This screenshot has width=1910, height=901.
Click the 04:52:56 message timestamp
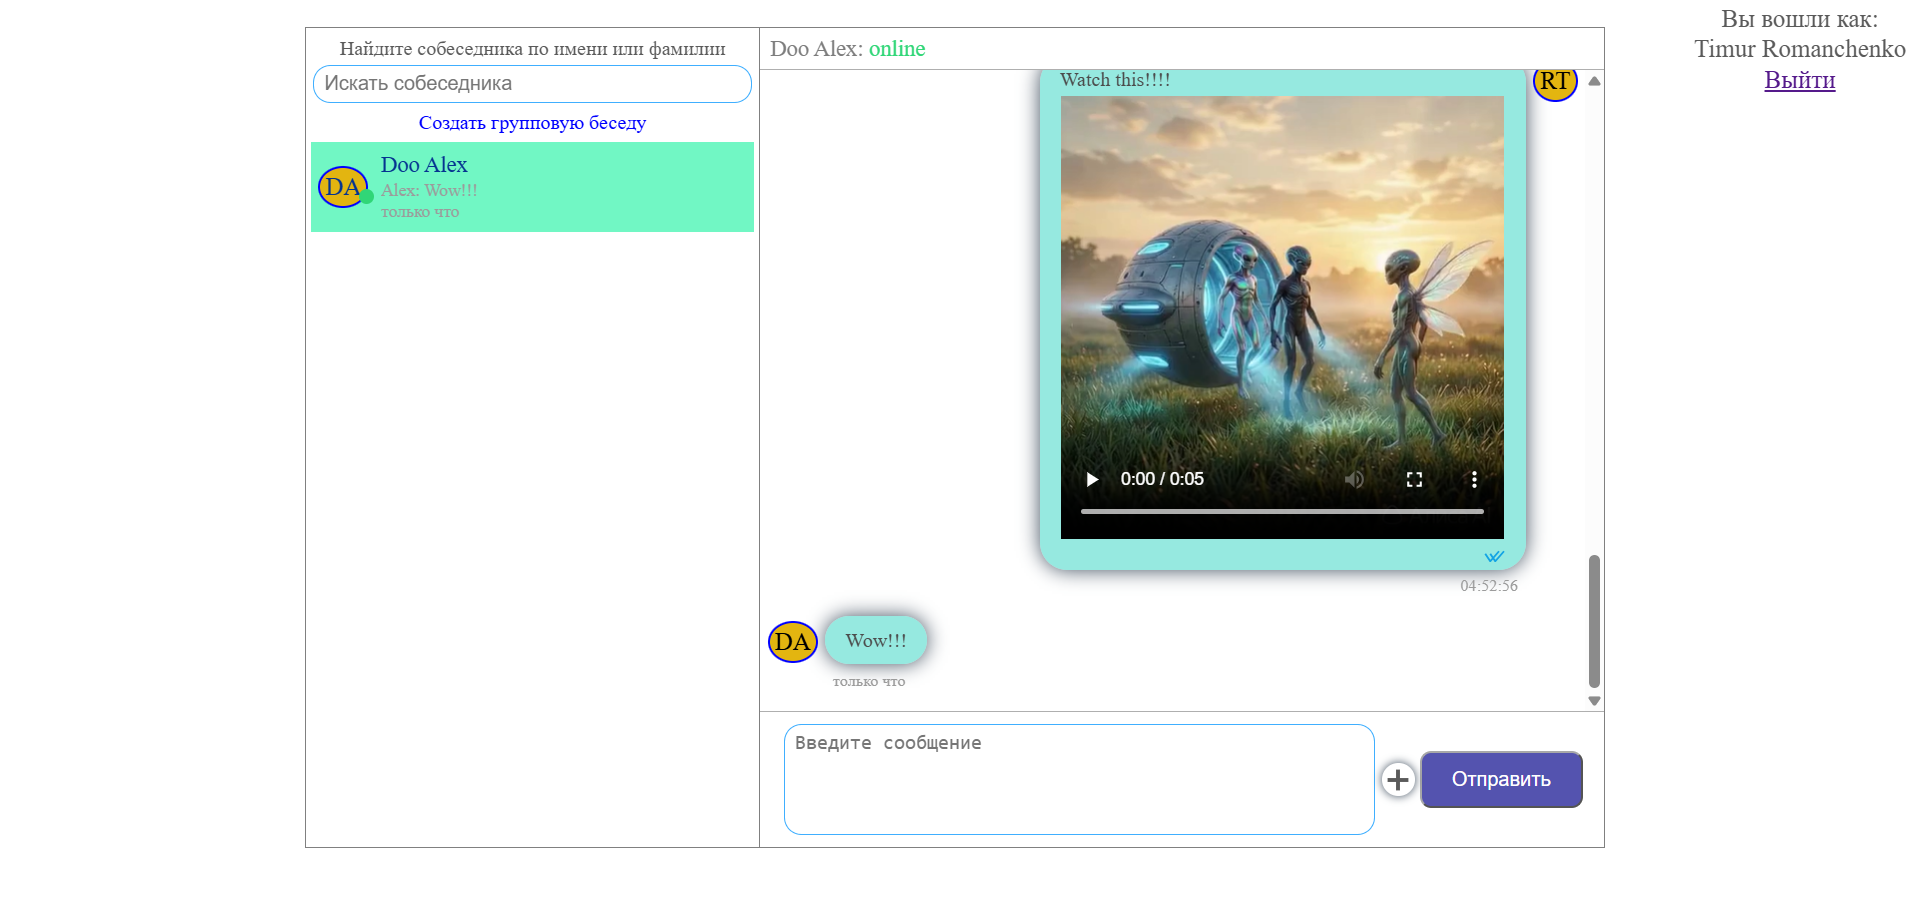(1489, 586)
